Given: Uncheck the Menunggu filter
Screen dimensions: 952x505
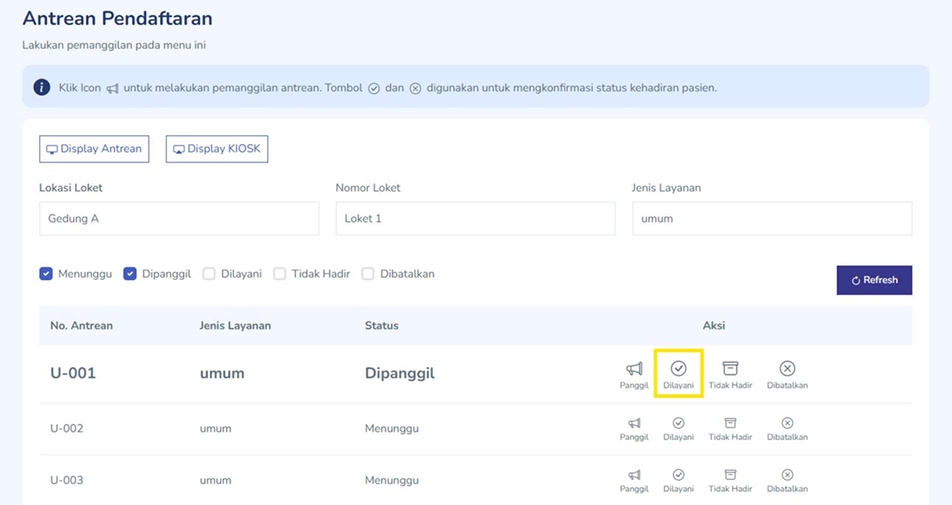Looking at the screenshot, I should [x=46, y=274].
